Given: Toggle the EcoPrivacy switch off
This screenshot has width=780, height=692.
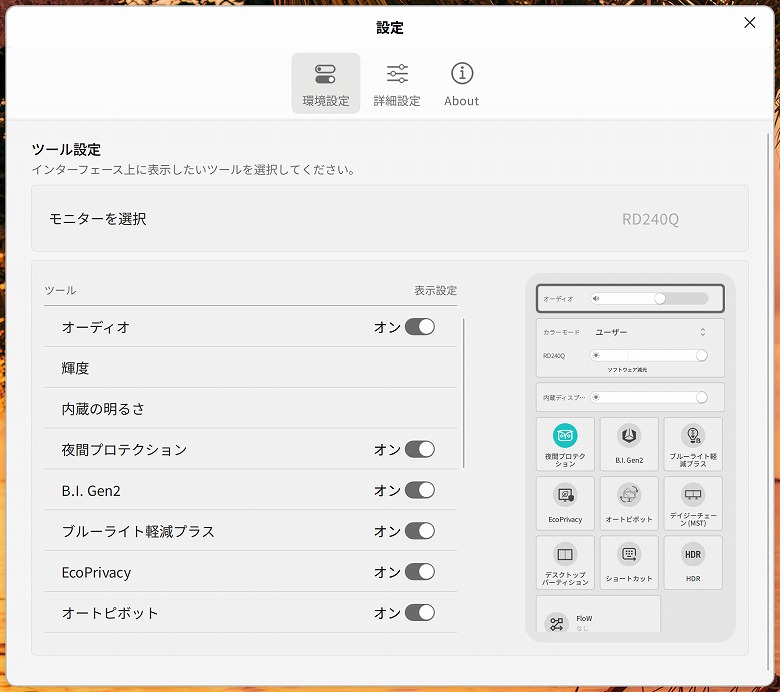Looking at the screenshot, I should (x=420, y=572).
